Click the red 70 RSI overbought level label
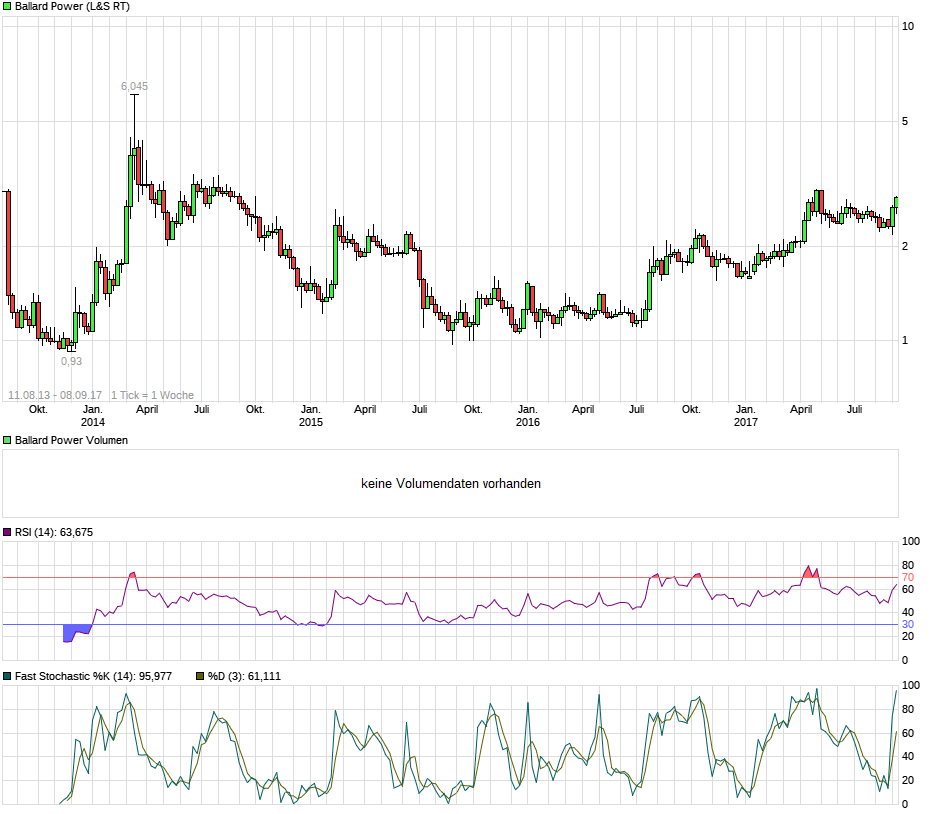Viewport: 940px width, 814px height. tap(908, 577)
